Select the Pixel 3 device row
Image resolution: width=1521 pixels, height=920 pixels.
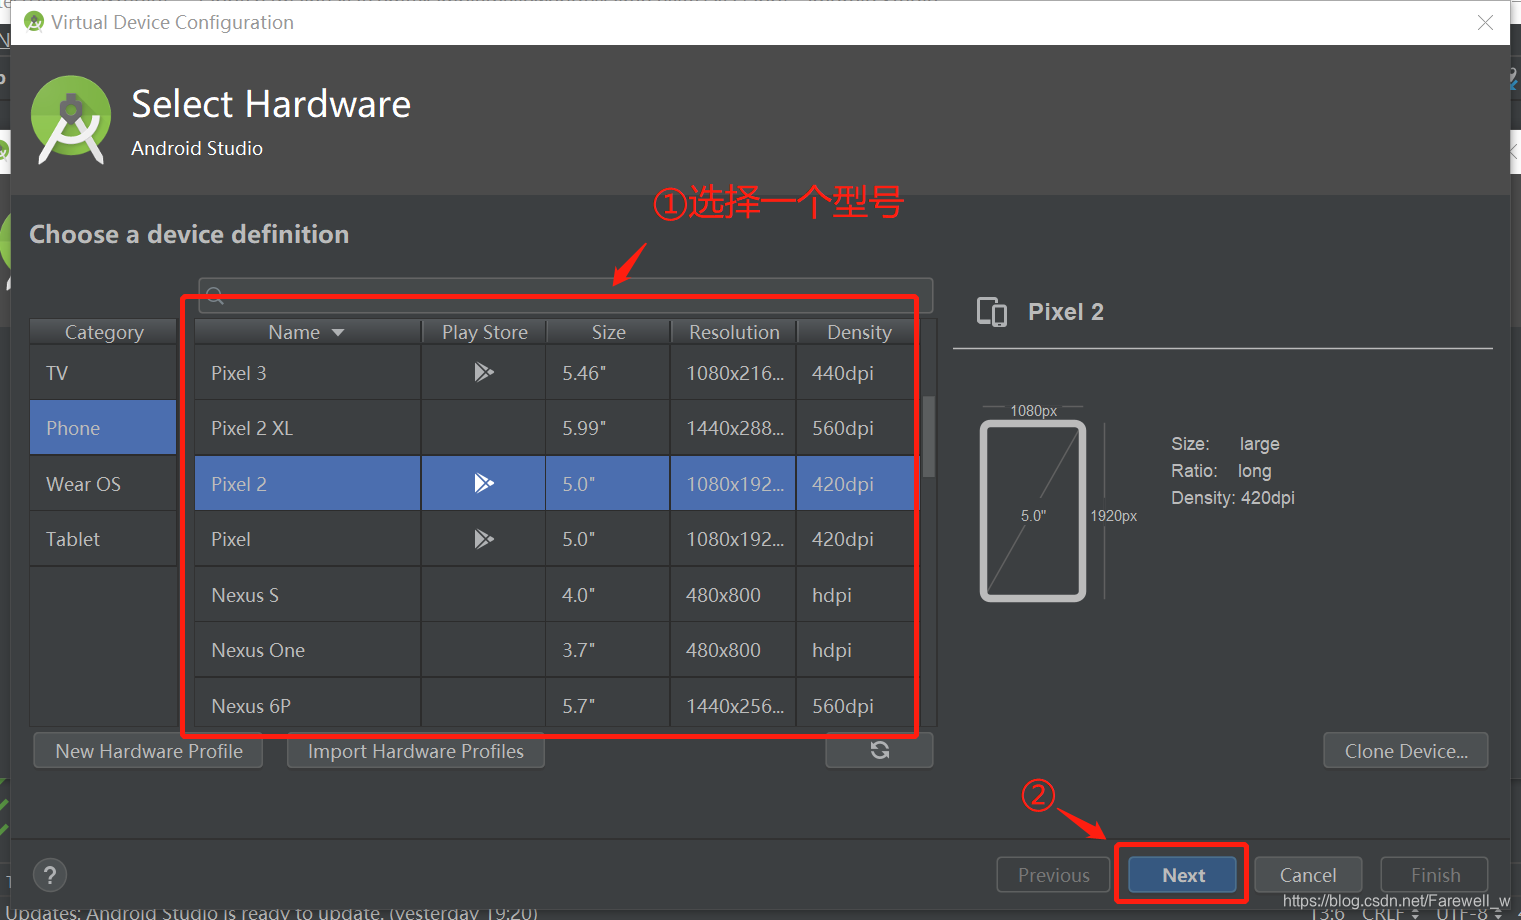point(556,373)
